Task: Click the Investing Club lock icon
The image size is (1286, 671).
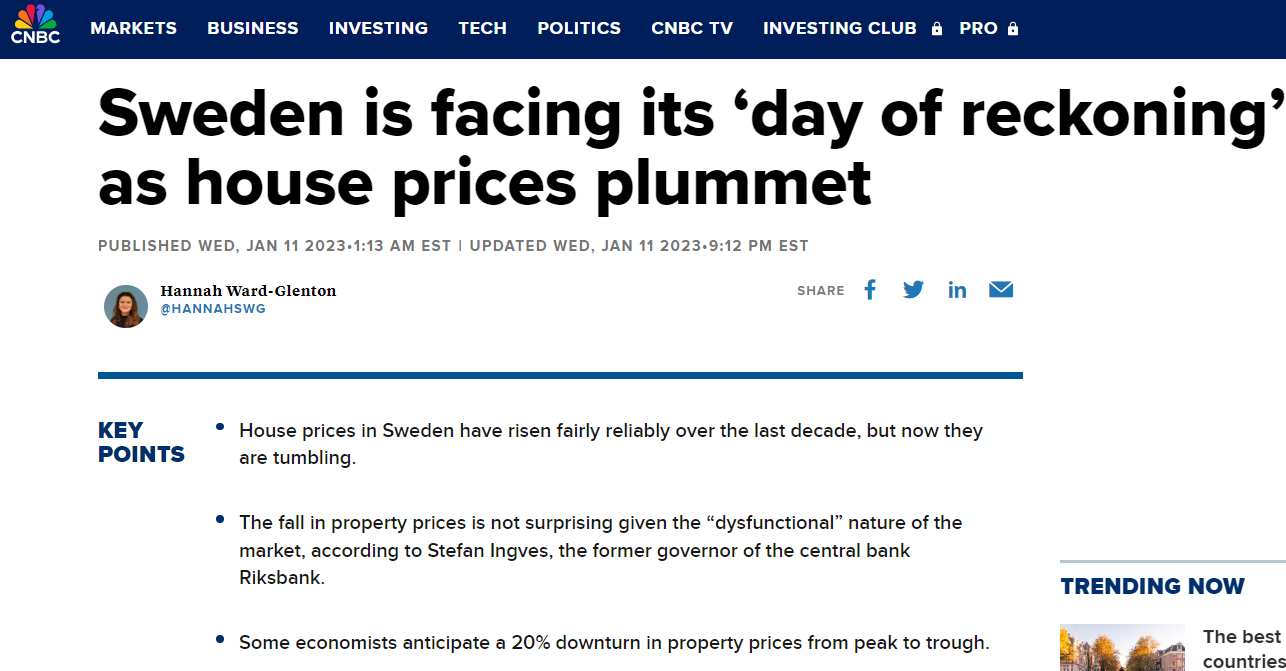Action: (937, 29)
